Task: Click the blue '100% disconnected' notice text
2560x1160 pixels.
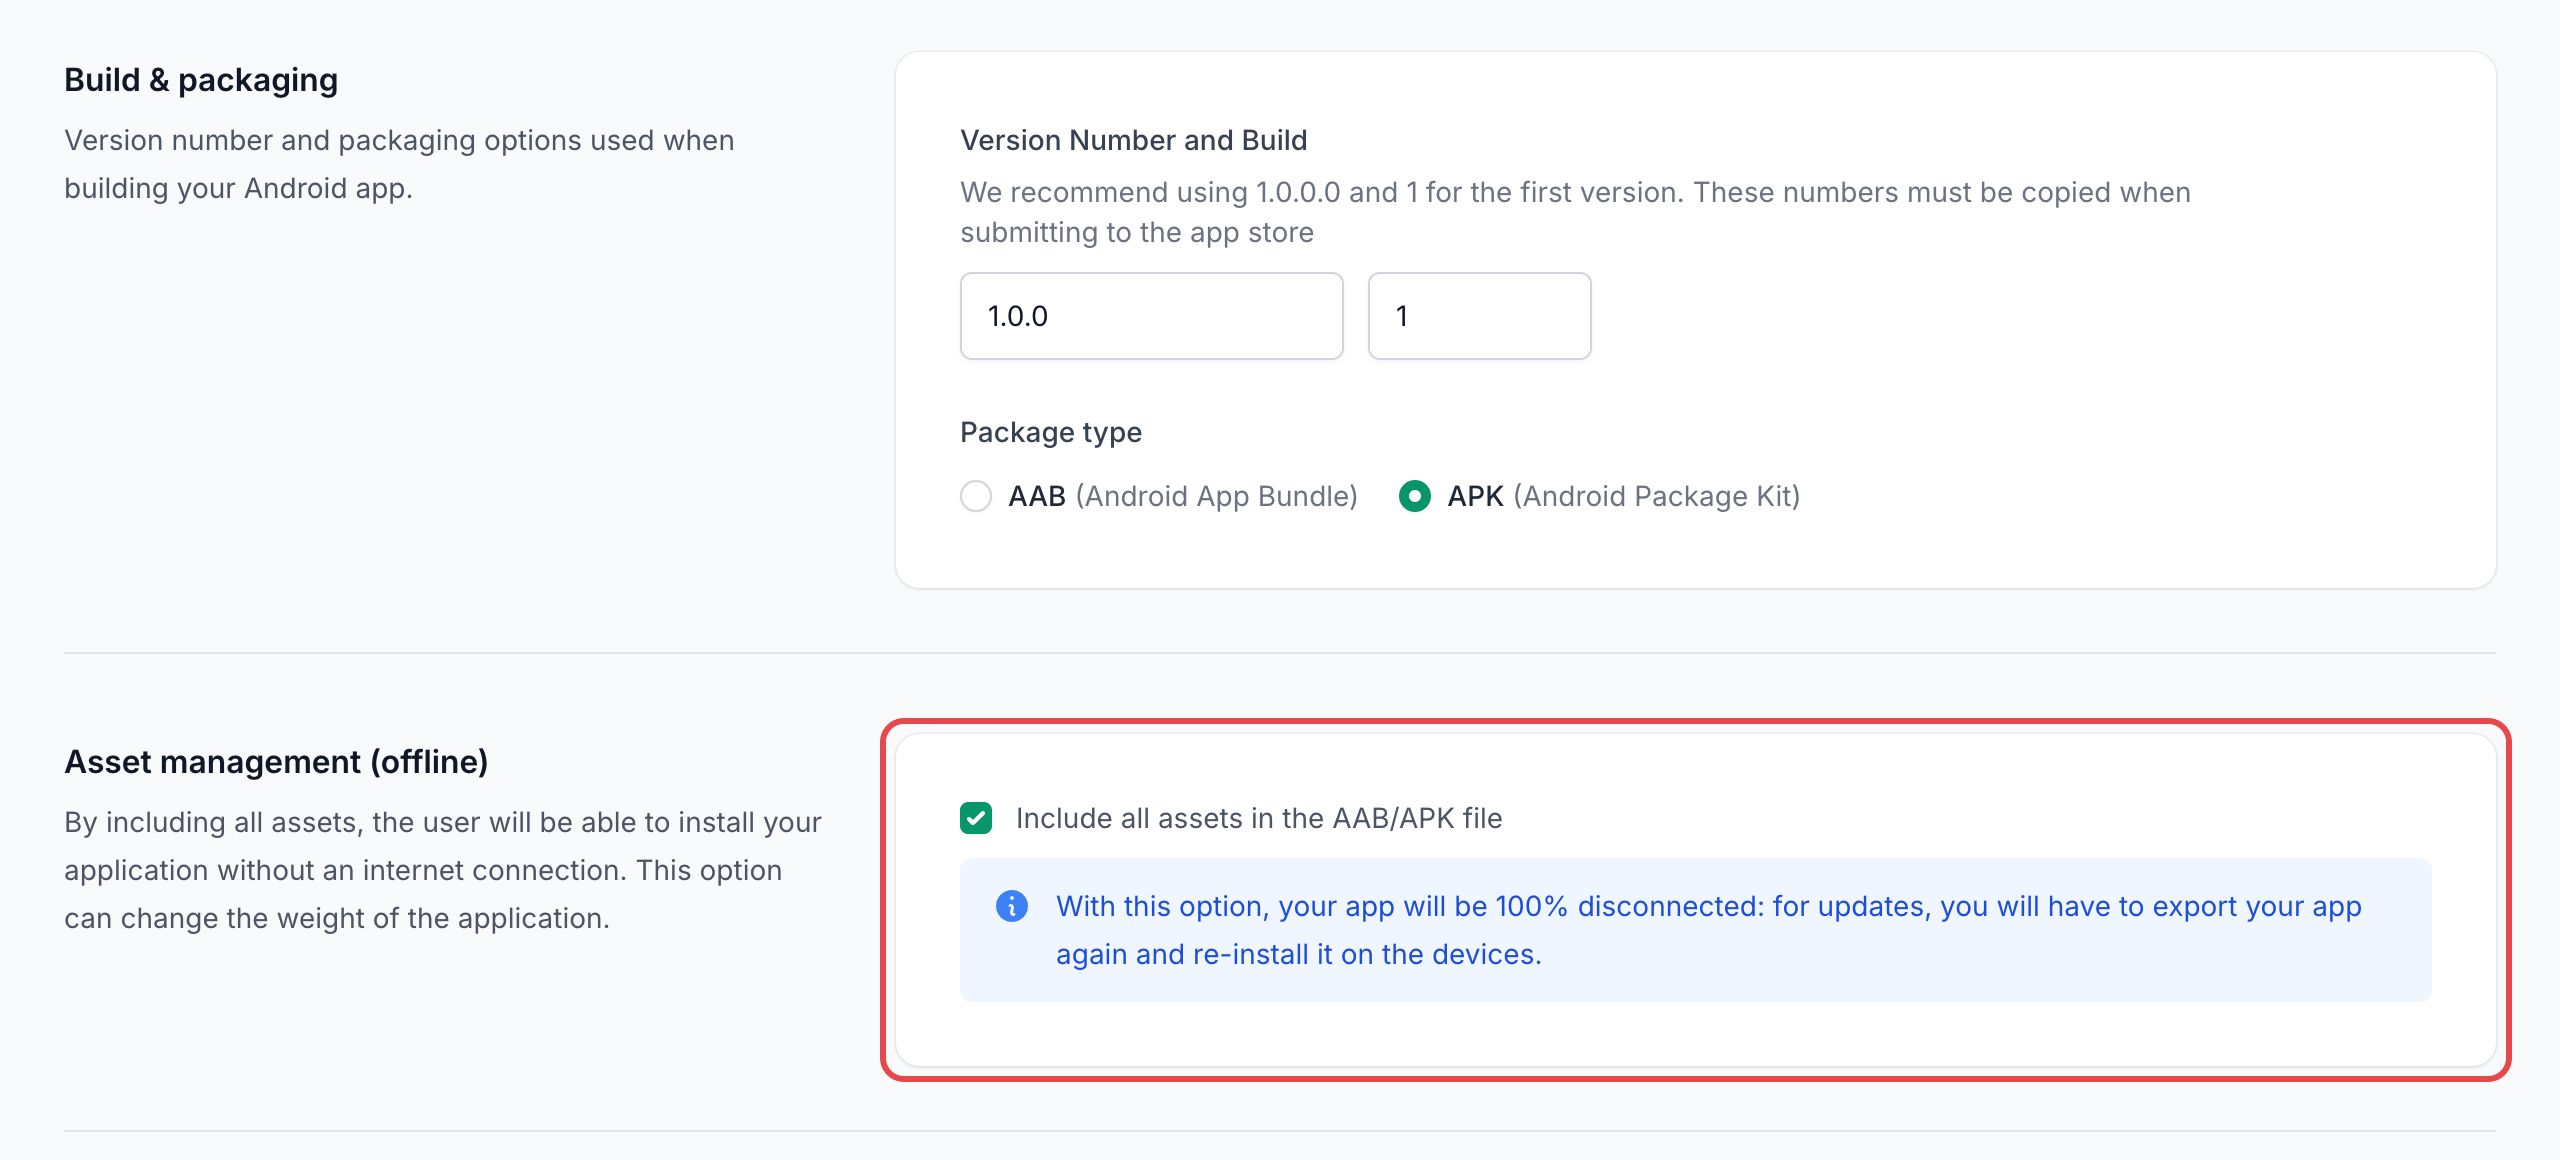Action: coord(1709,930)
